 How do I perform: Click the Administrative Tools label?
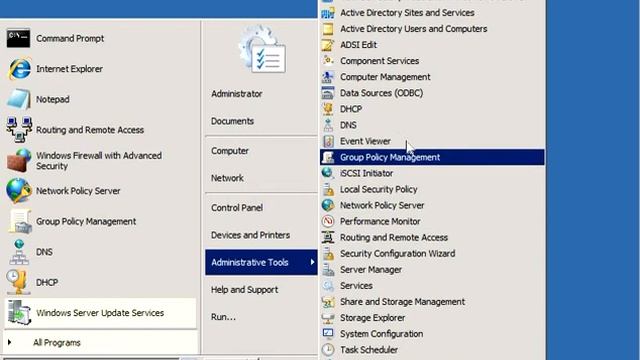(250, 262)
